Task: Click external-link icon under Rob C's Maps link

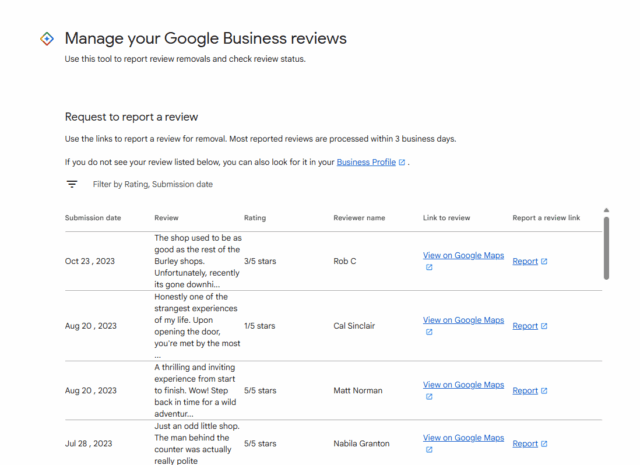Action: click(x=429, y=267)
